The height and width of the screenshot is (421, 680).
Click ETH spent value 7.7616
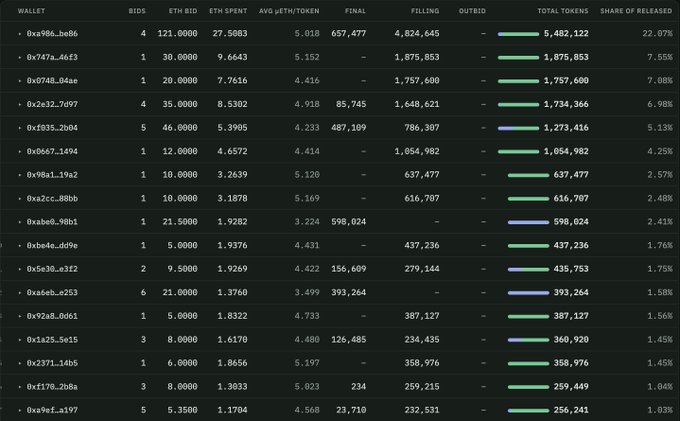(232, 81)
